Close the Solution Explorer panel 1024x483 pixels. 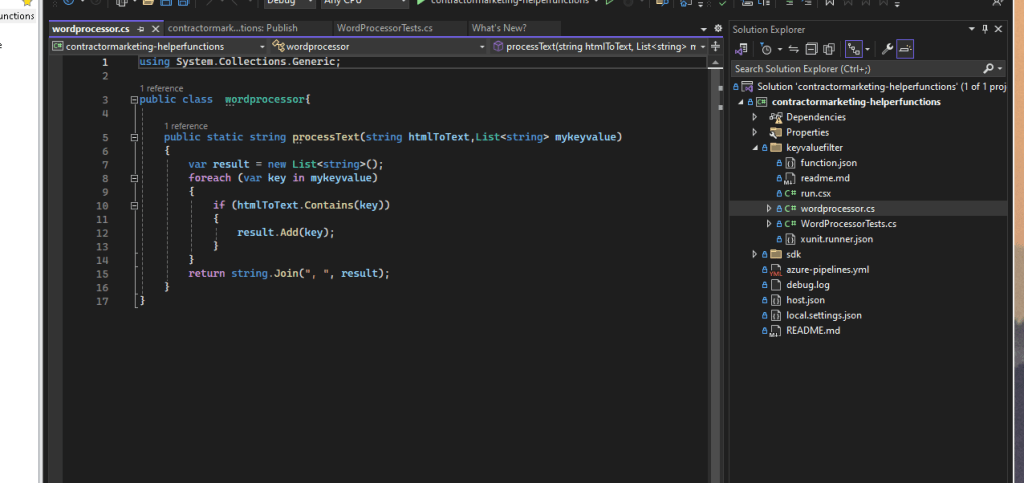[998, 29]
